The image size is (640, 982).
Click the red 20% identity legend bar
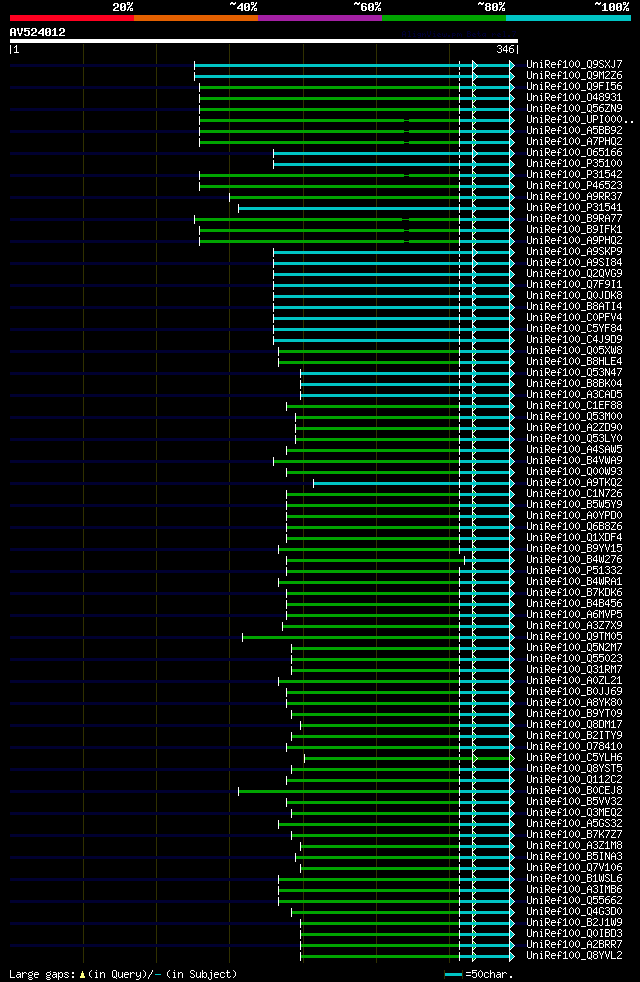pyautogui.click(x=72, y=18)
